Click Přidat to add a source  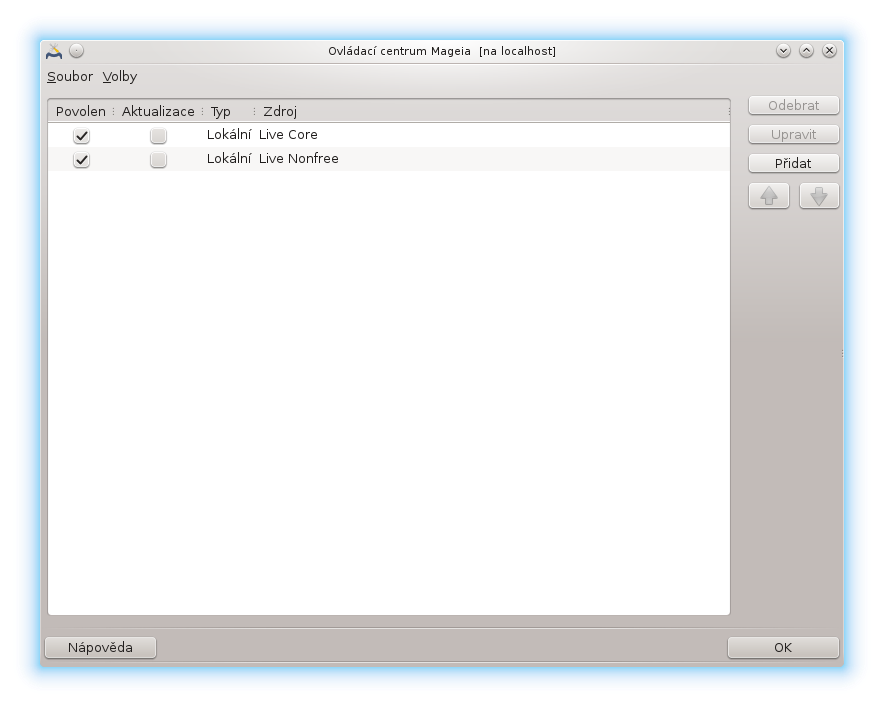[794, 164]
